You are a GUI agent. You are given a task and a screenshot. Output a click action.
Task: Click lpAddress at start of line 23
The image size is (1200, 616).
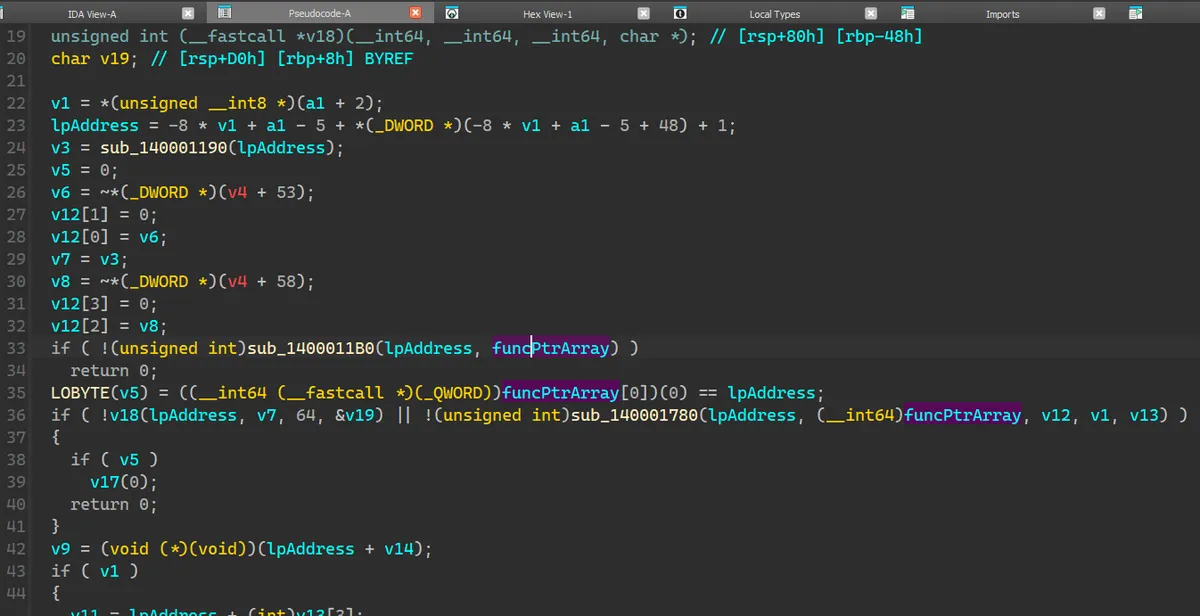click(95, 125)
